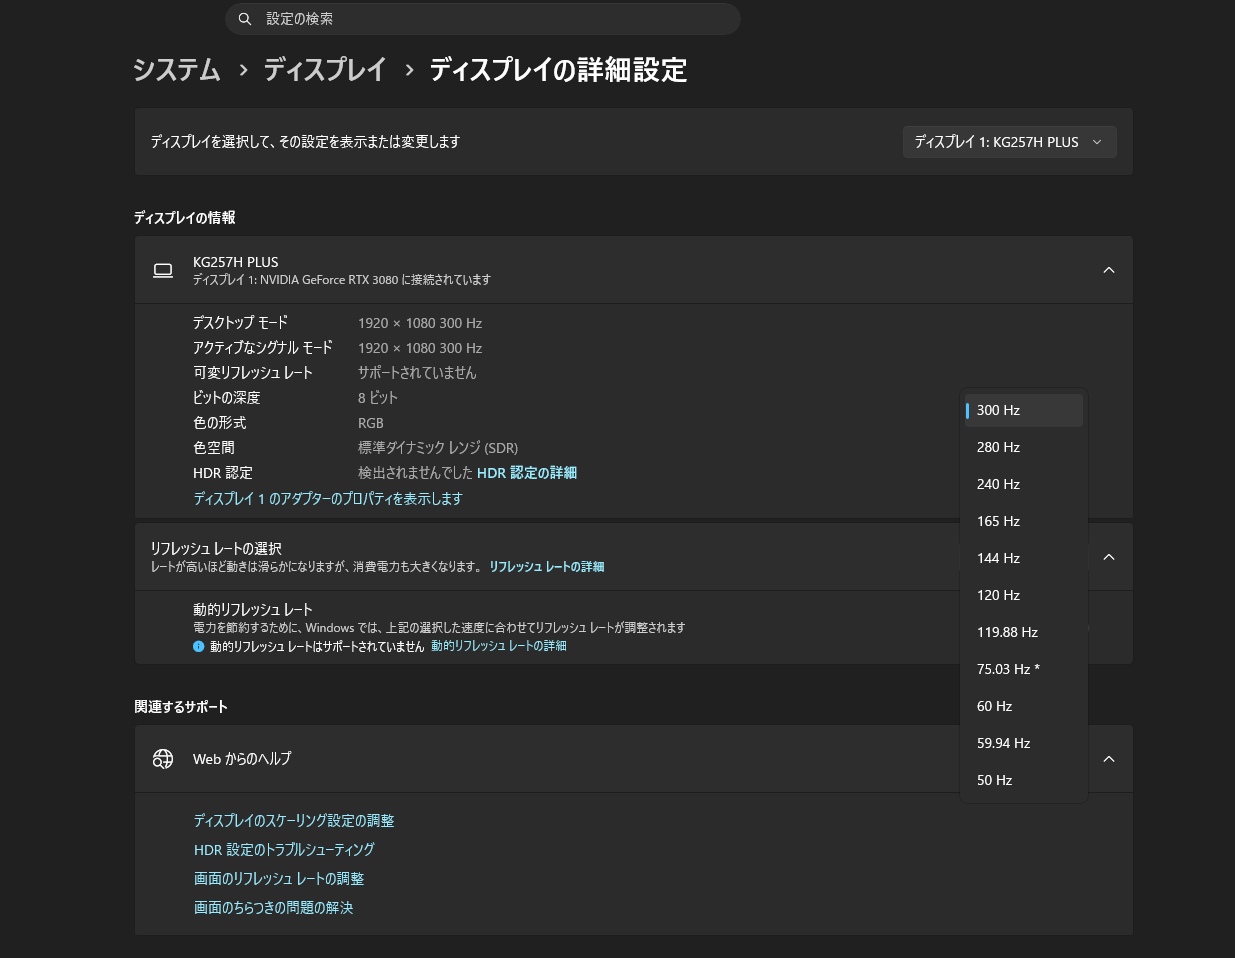
Task: Click the RGB color format value
Action: coord(371,423)
